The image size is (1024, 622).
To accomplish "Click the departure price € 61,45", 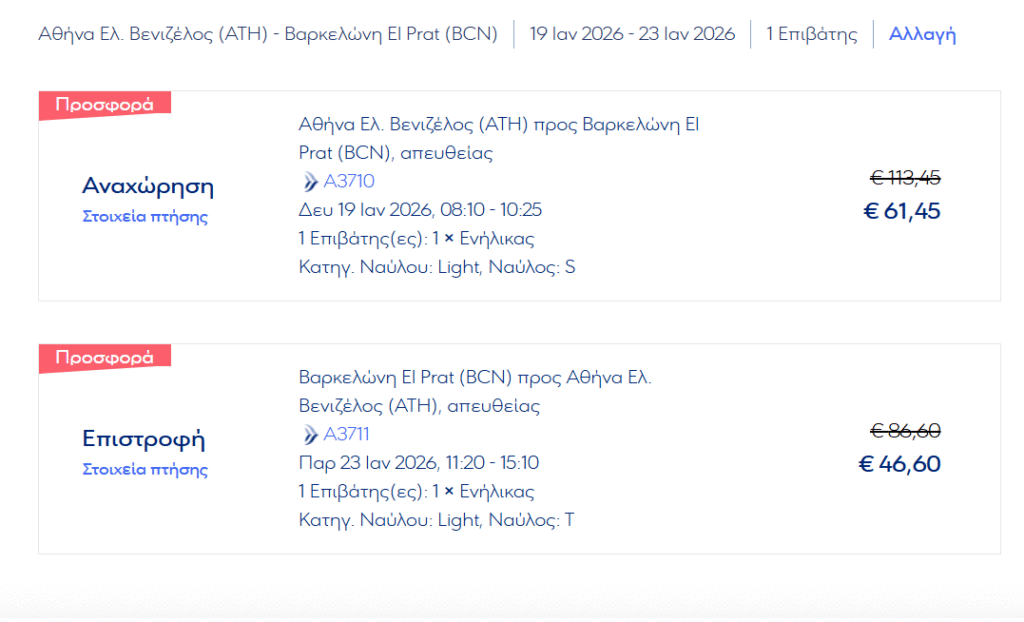I will [x=901, y=211].
